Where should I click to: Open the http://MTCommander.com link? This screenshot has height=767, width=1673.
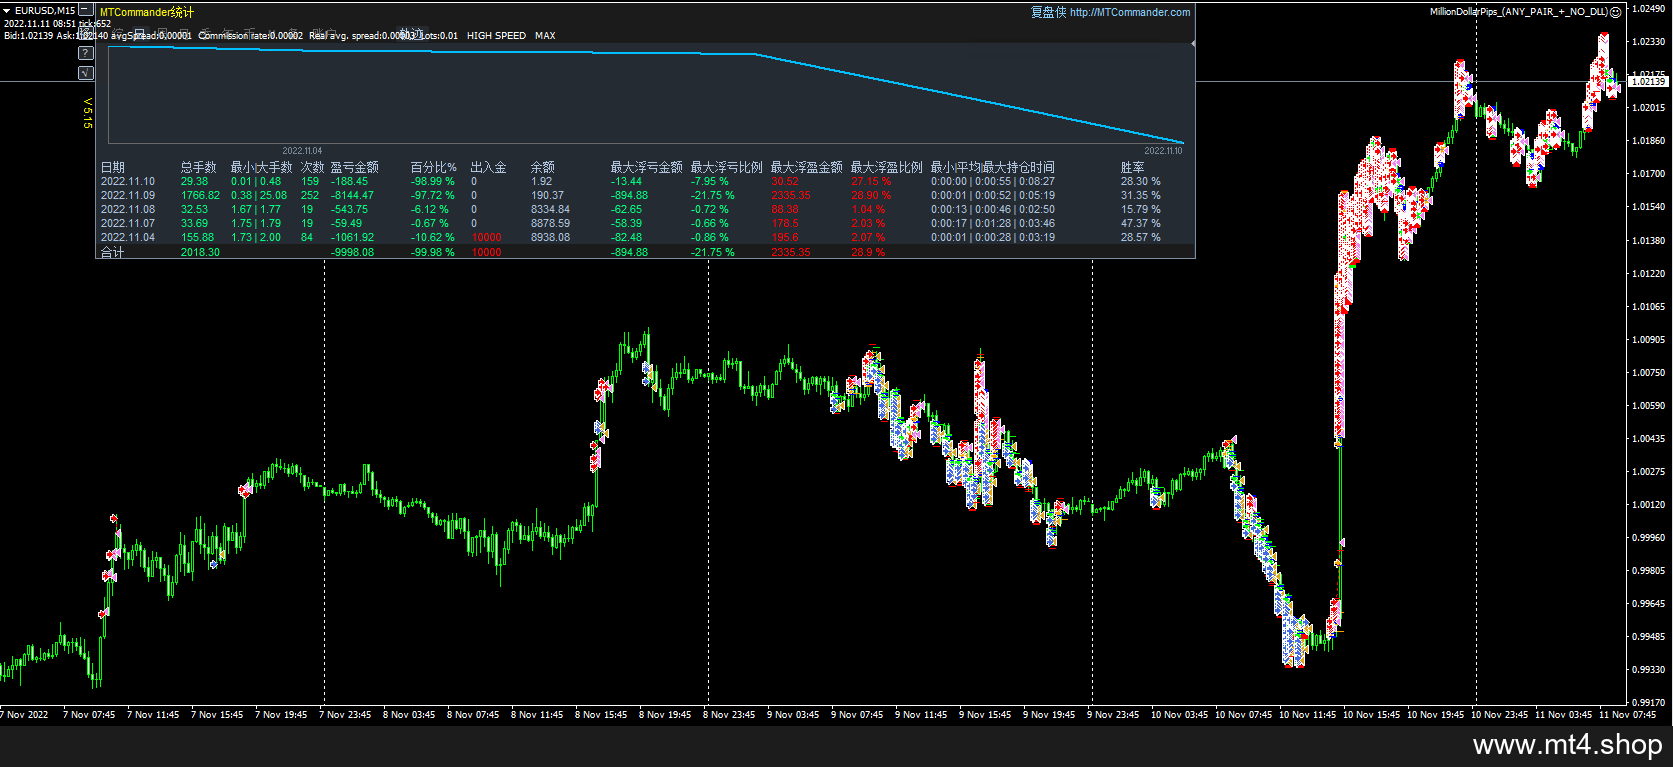1130,12
